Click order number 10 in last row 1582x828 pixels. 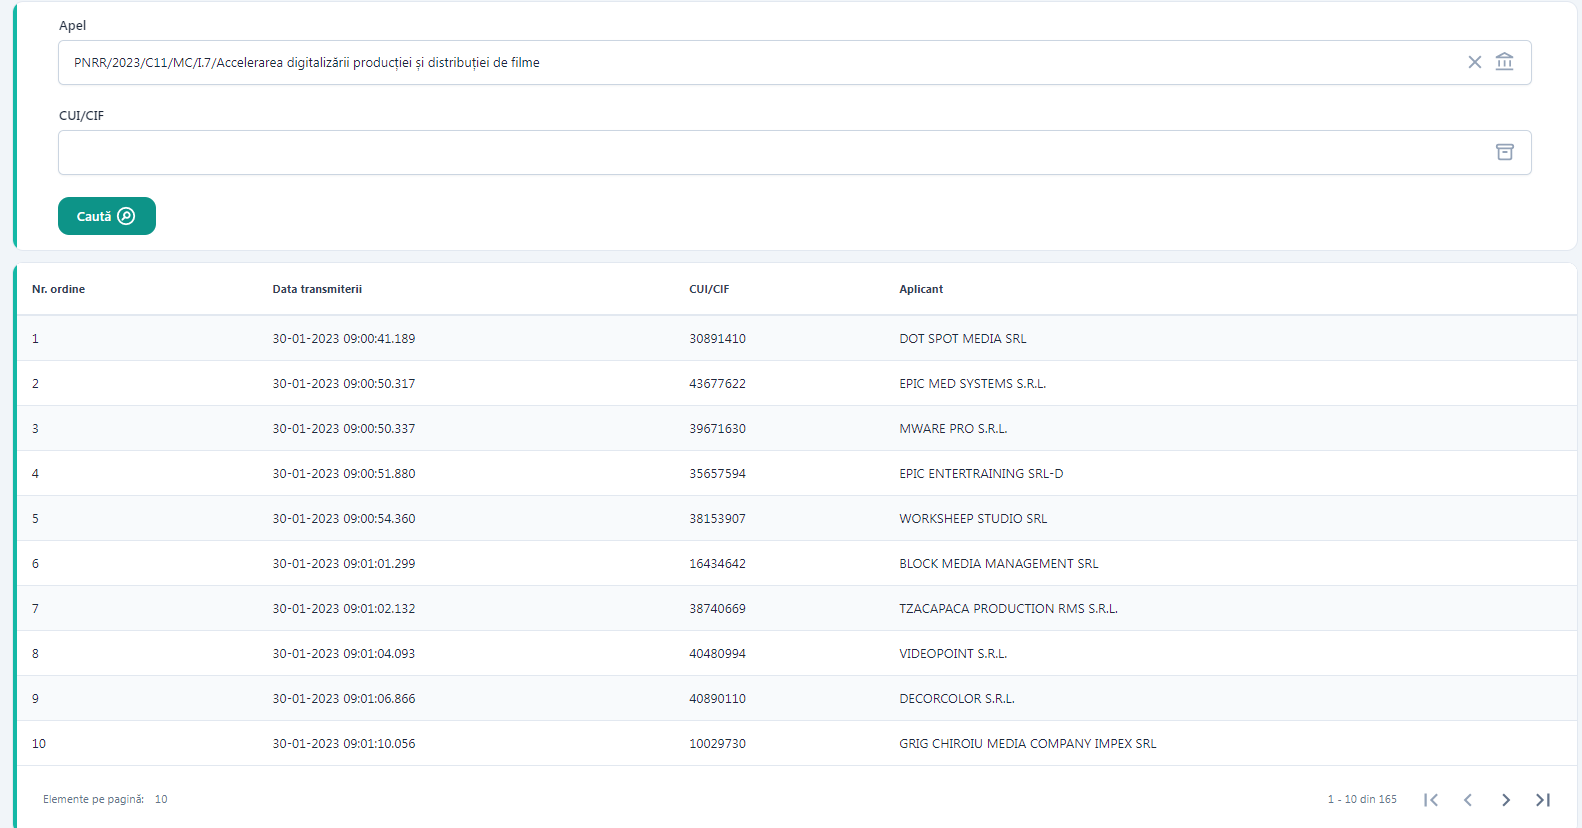(39, 743)
